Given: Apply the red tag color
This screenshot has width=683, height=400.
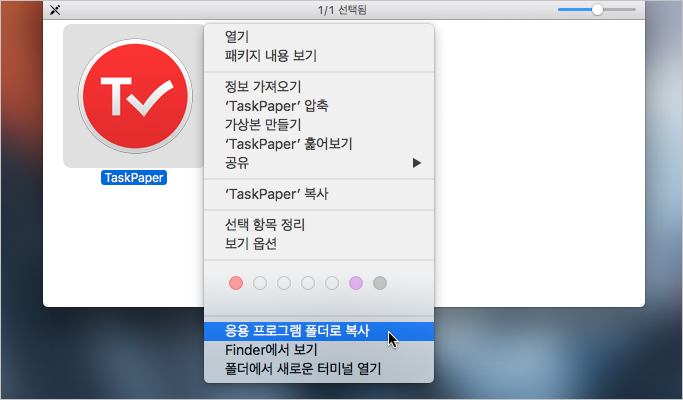Looking at the screenshot, I should click(236, 283).
